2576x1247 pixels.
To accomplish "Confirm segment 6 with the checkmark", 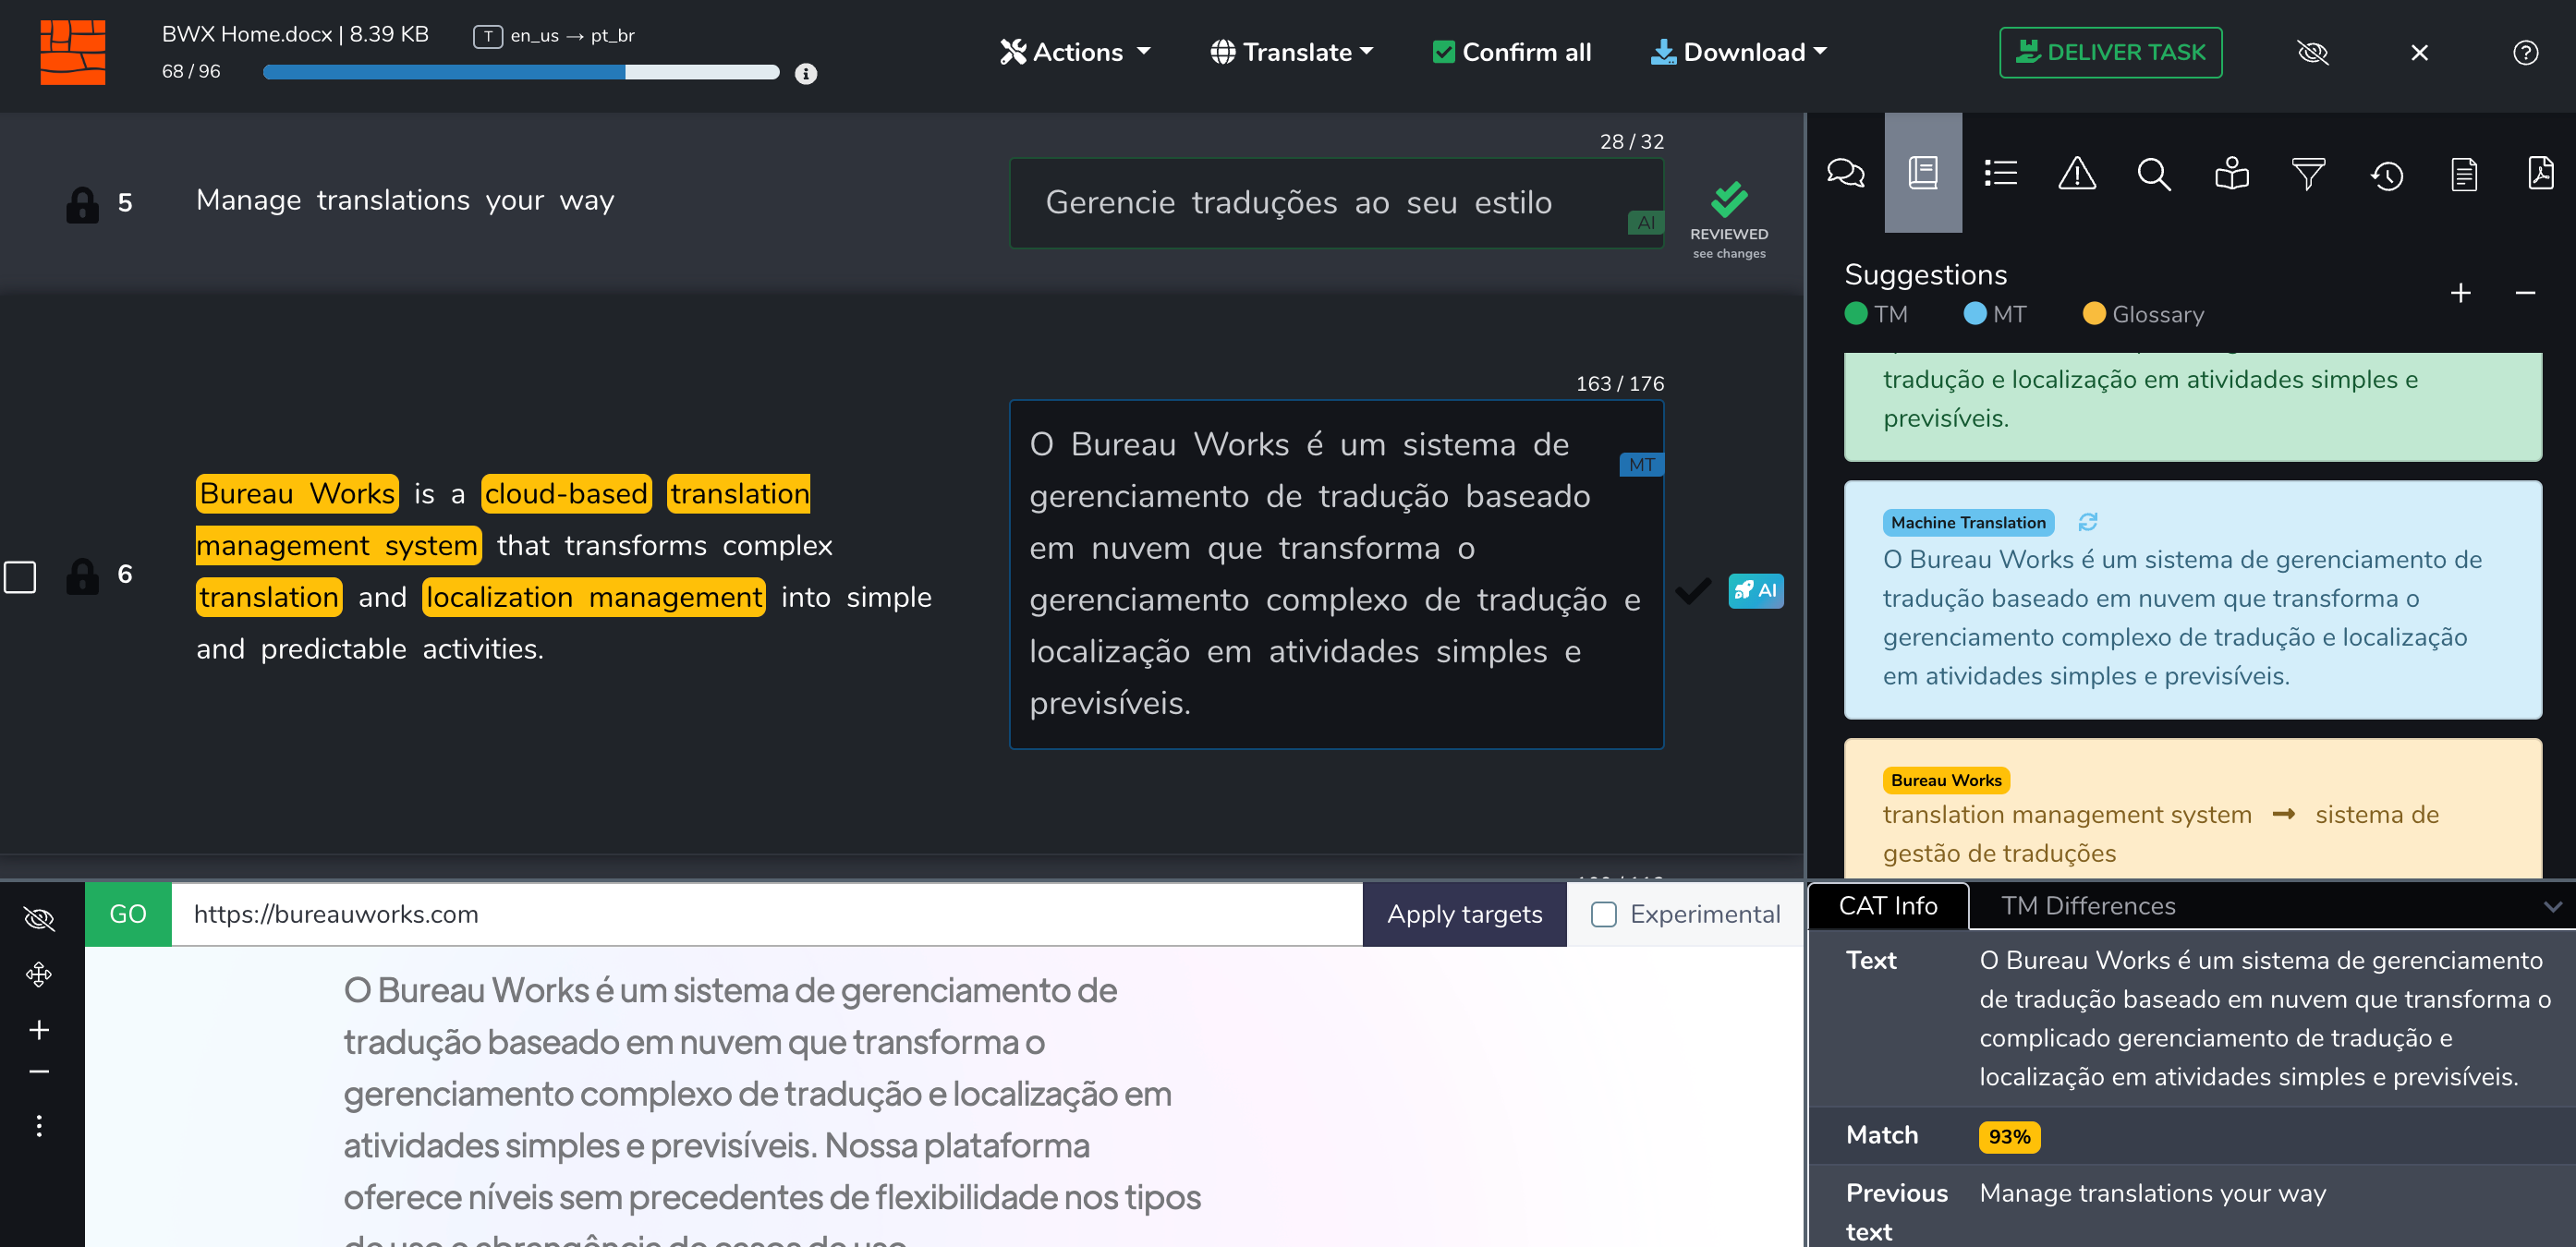I will [x=1693, y=591].
